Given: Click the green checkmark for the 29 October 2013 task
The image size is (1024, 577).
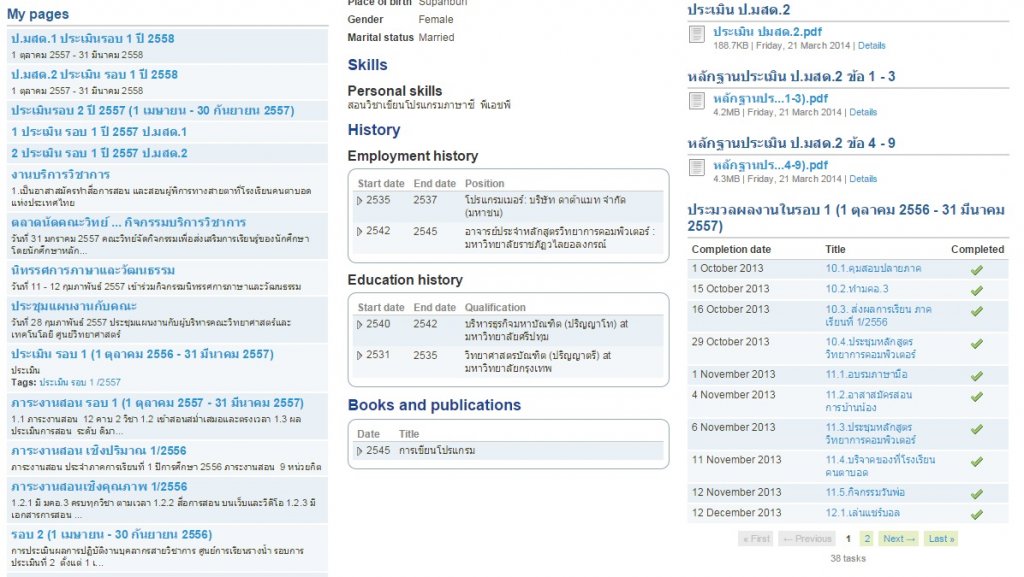Looking at the screenshot, I should tap(977, 342).
